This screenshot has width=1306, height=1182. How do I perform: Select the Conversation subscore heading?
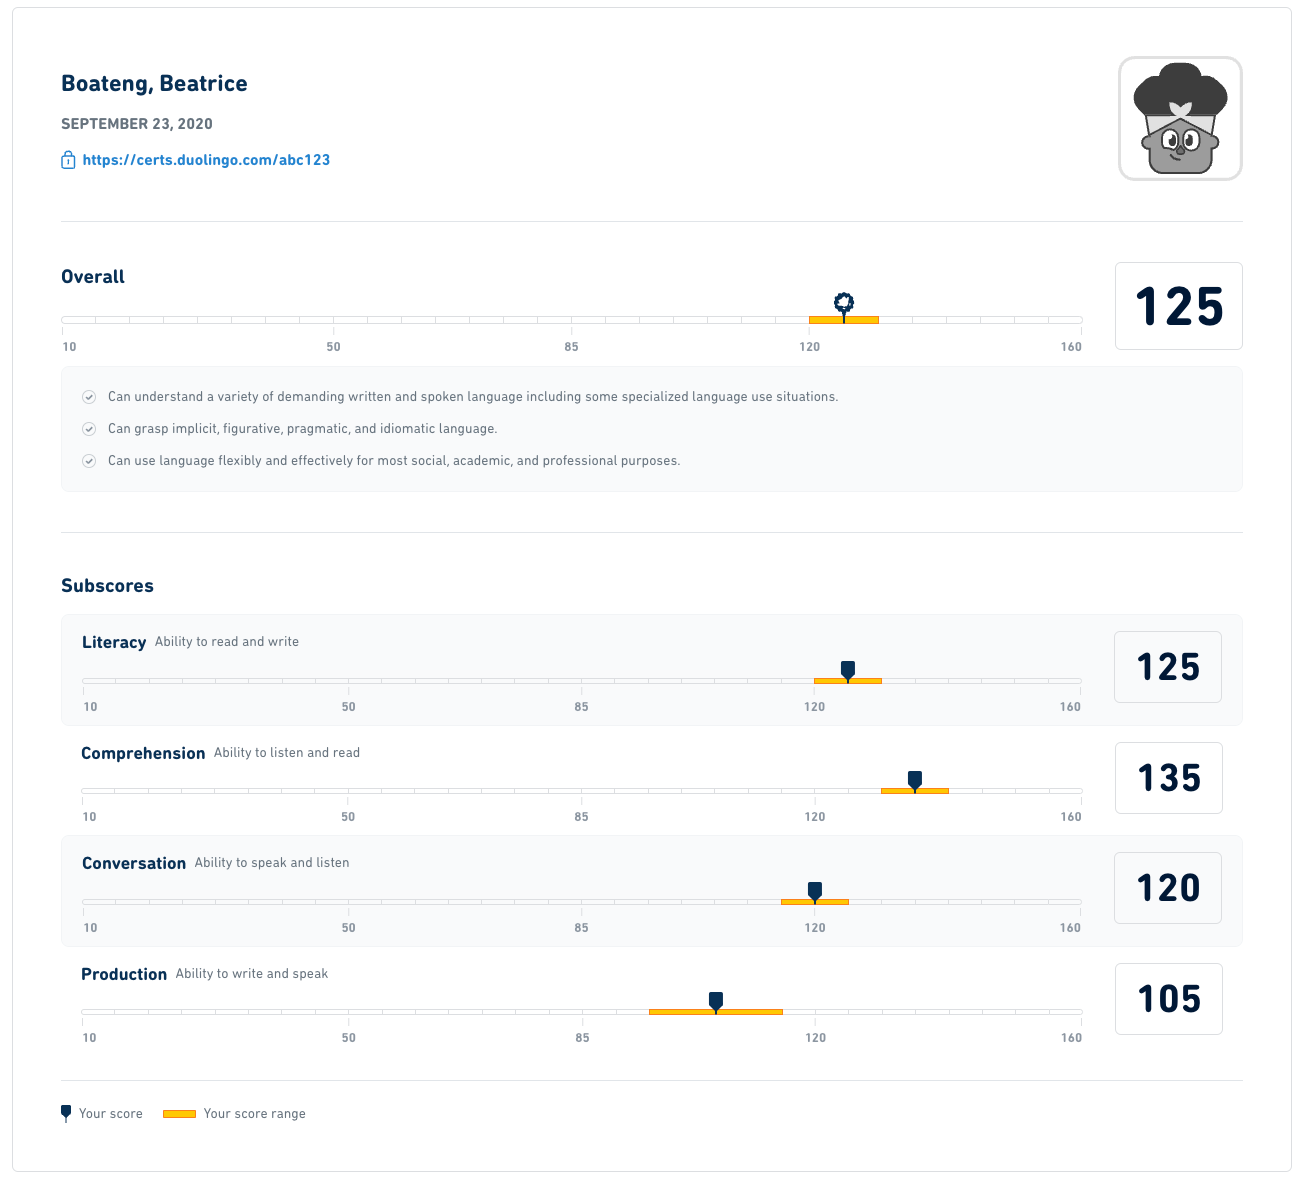pyautogui.click(x=134, y=863)
